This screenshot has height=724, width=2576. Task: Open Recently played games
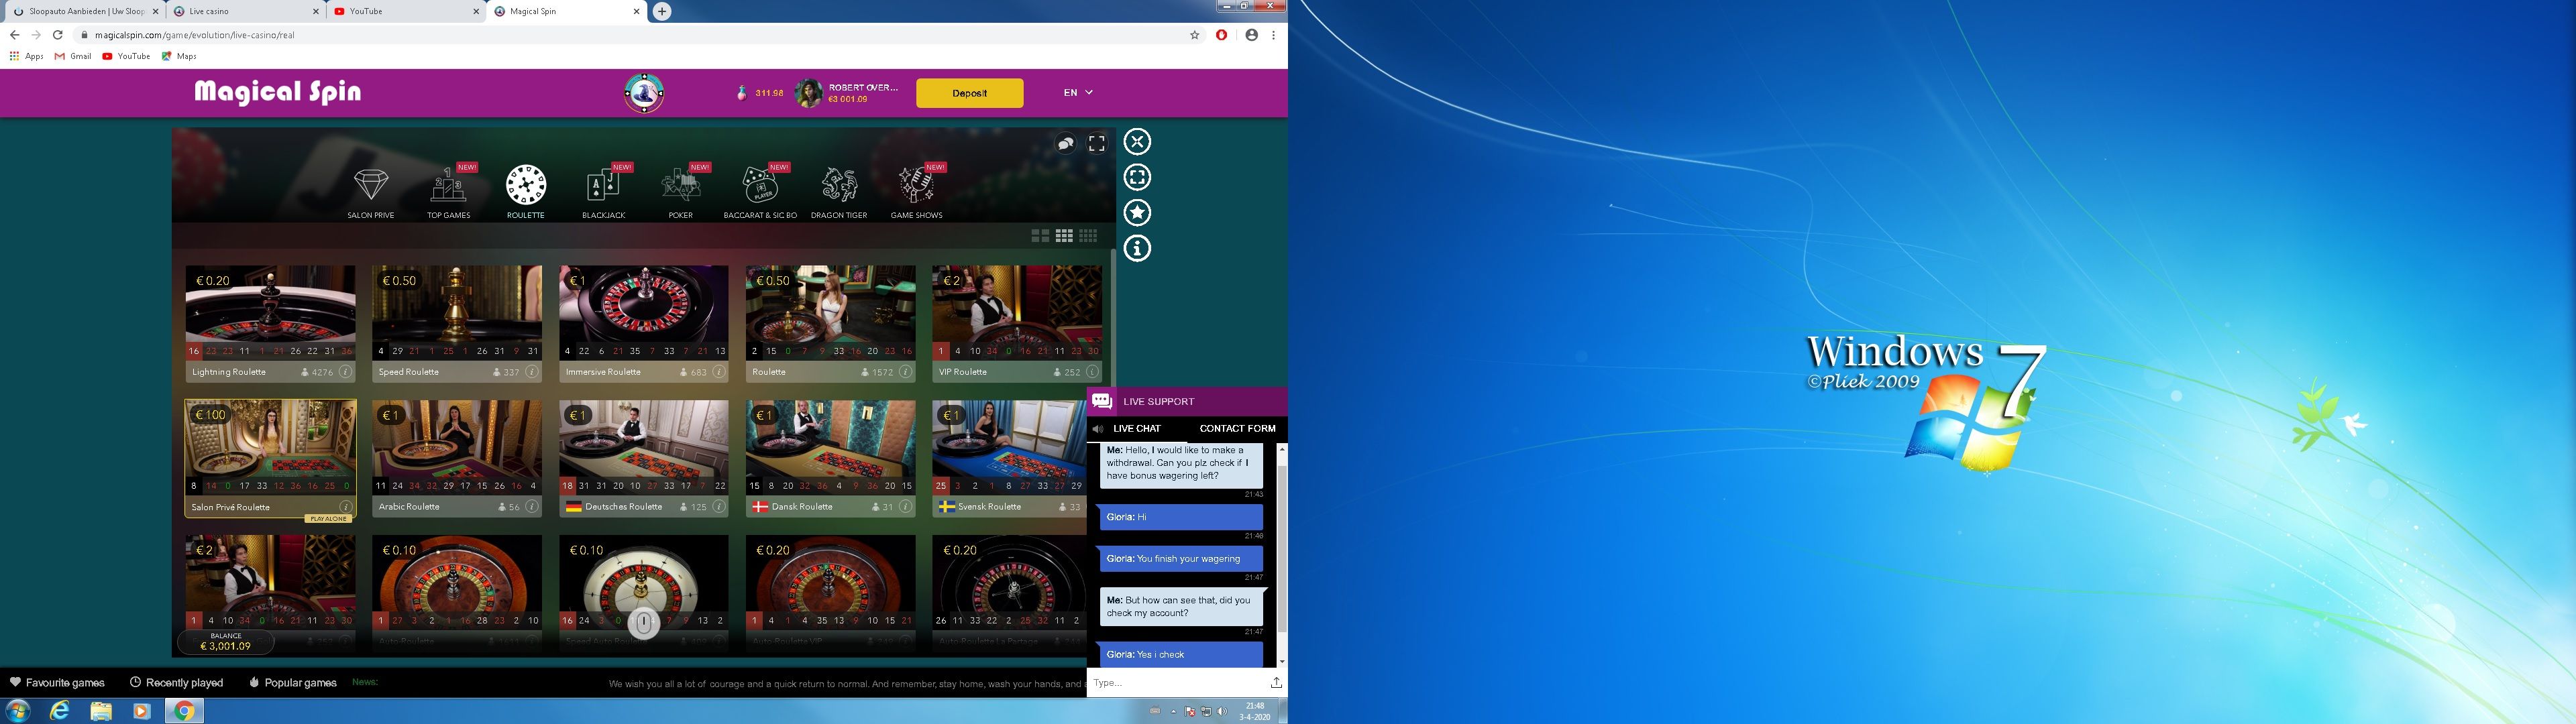[x=176, y=683]
